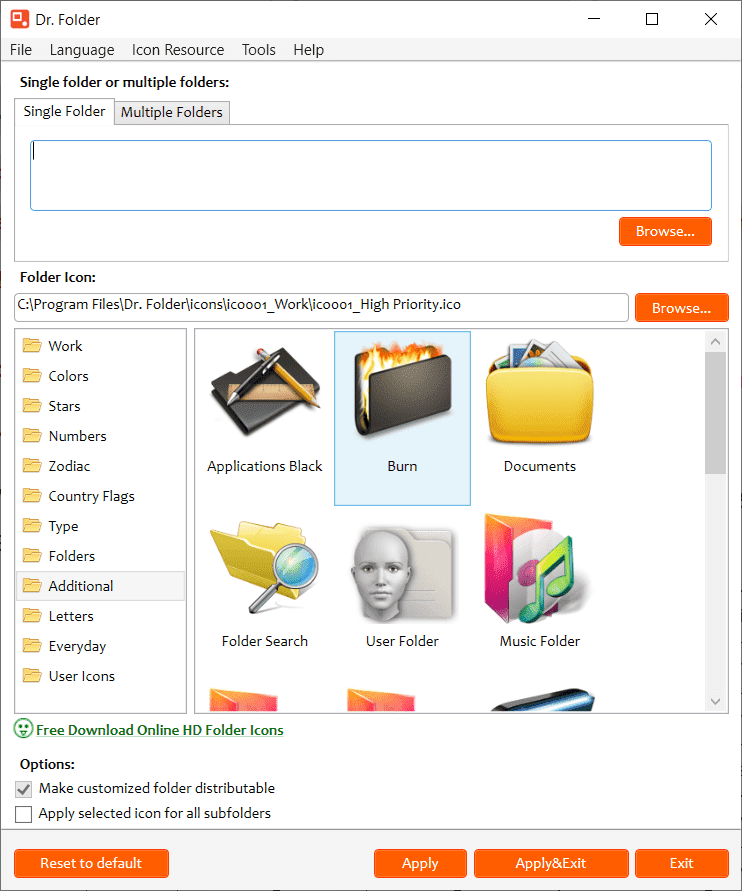Open the Help menu
The height and width of the screenshot is (891, 742).
(309, 50)
